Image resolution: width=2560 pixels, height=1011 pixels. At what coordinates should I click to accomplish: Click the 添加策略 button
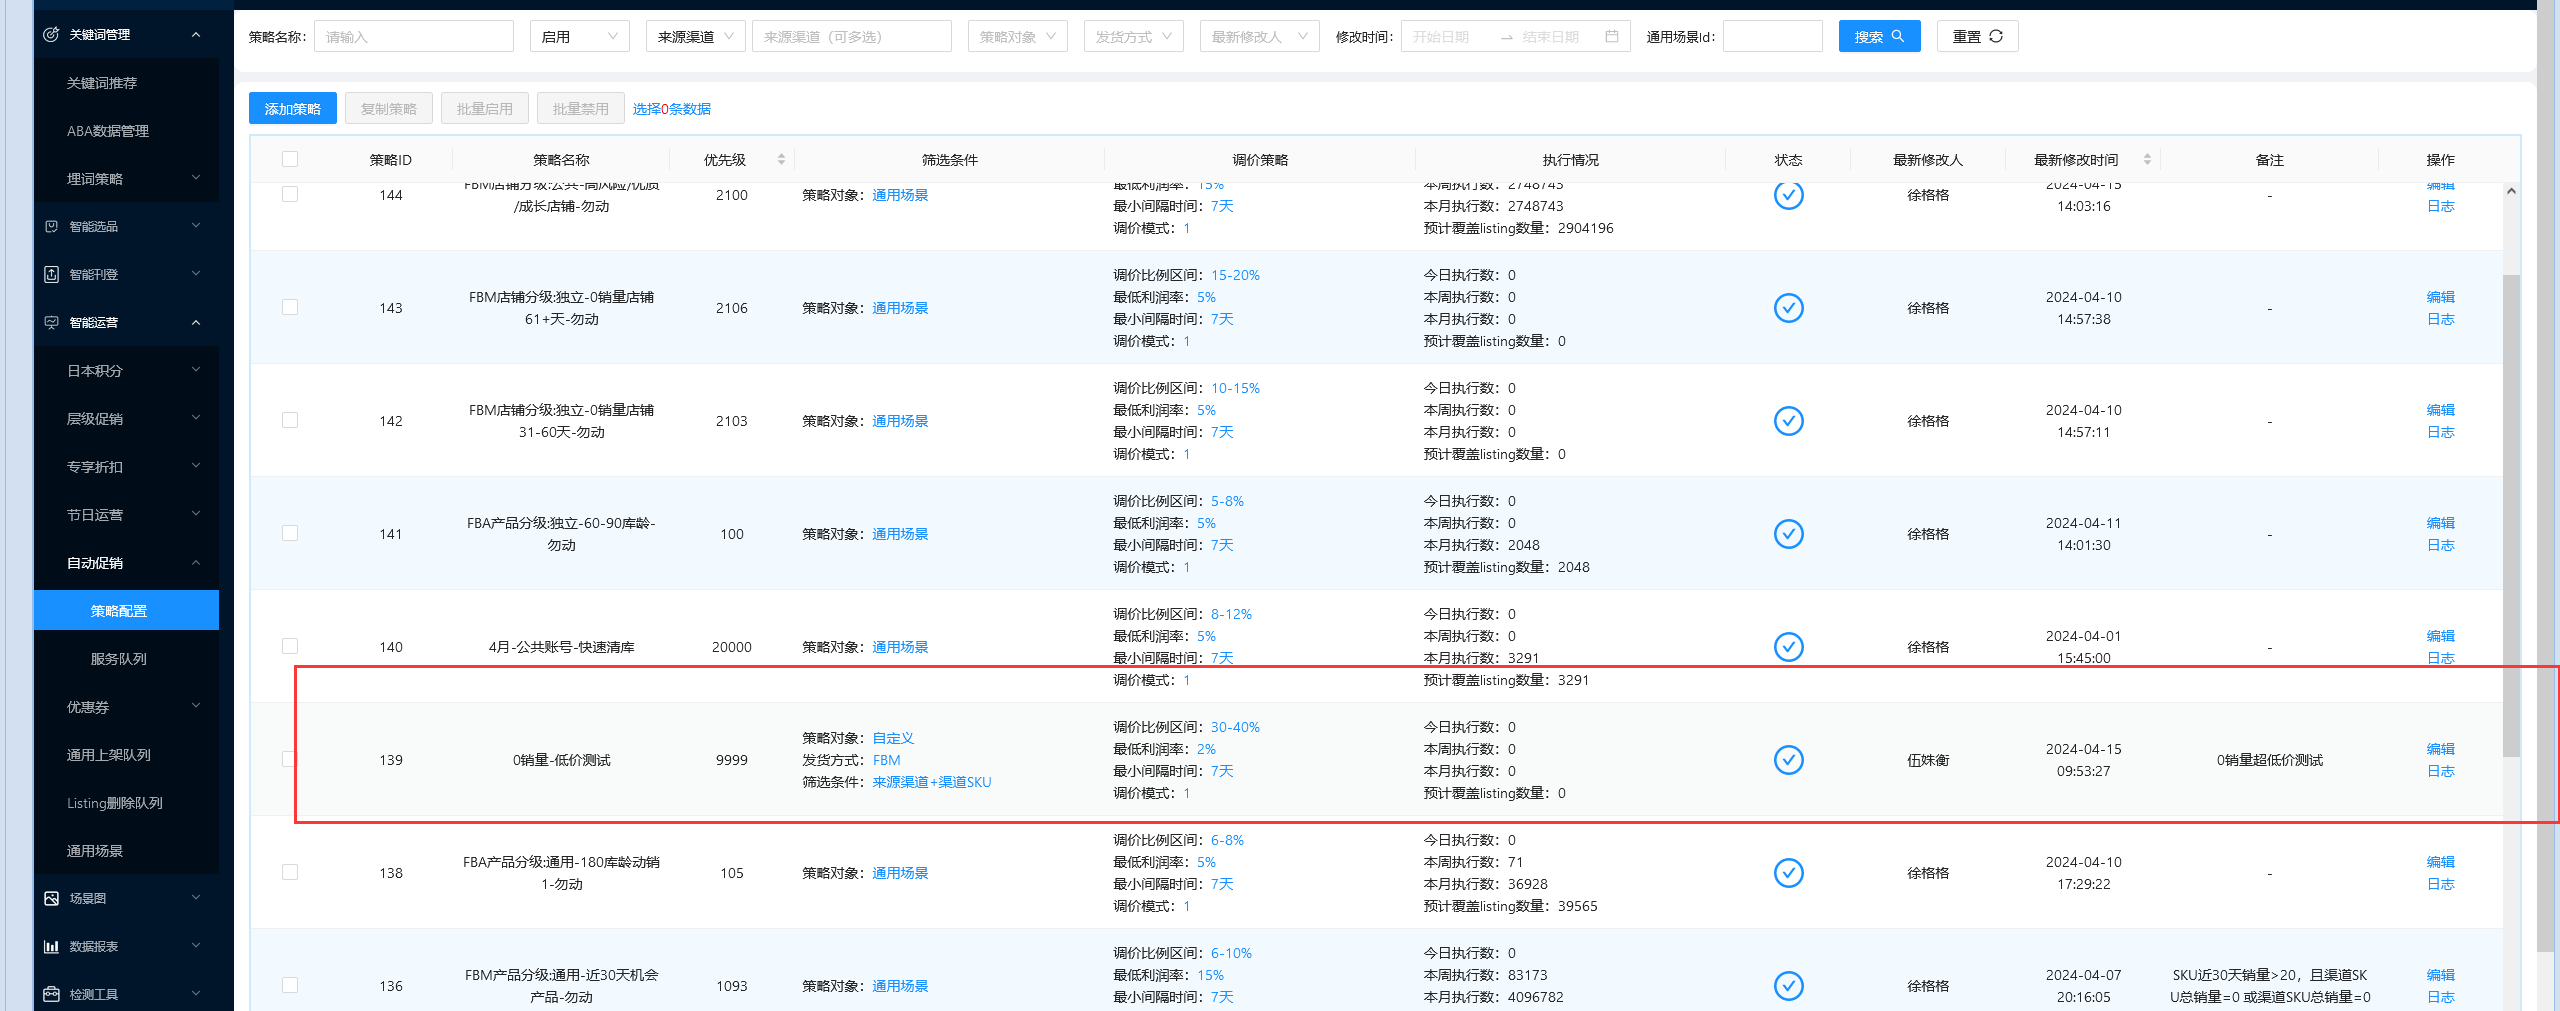tap(292, 108)
